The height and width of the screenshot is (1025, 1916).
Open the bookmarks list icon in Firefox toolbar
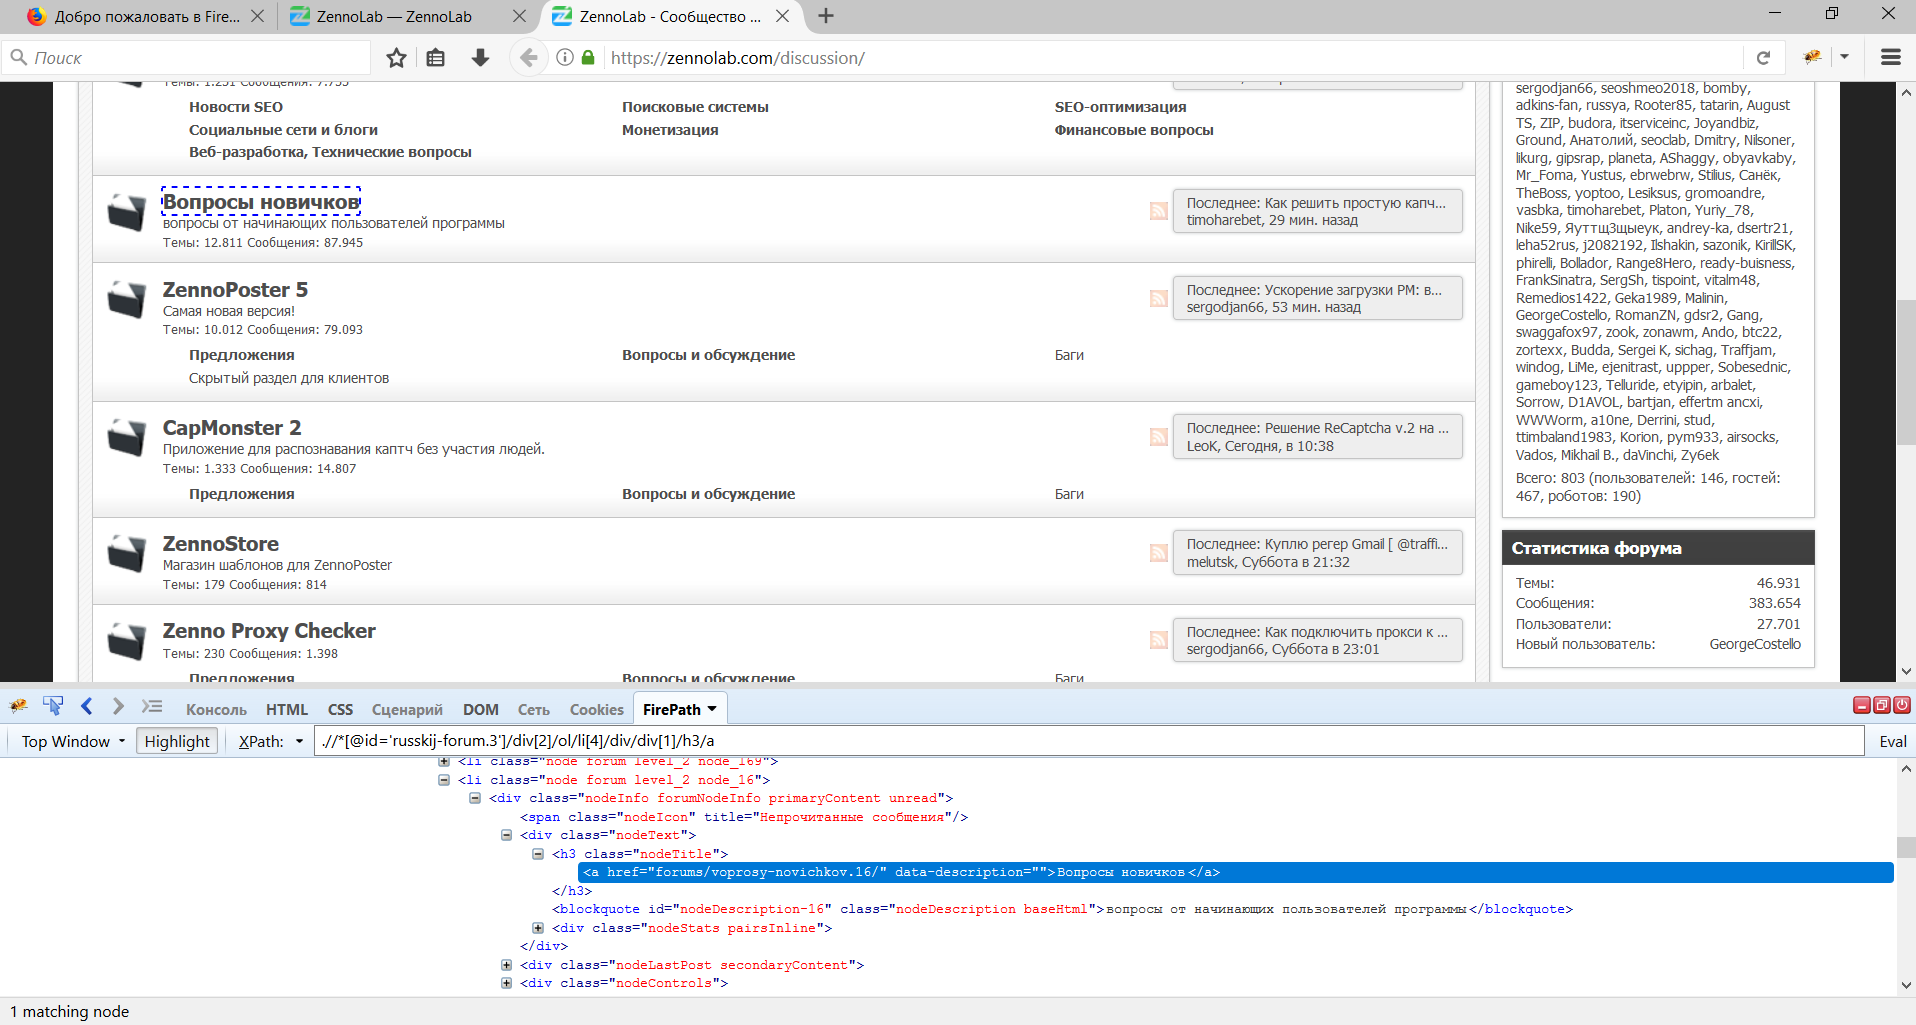436,58
